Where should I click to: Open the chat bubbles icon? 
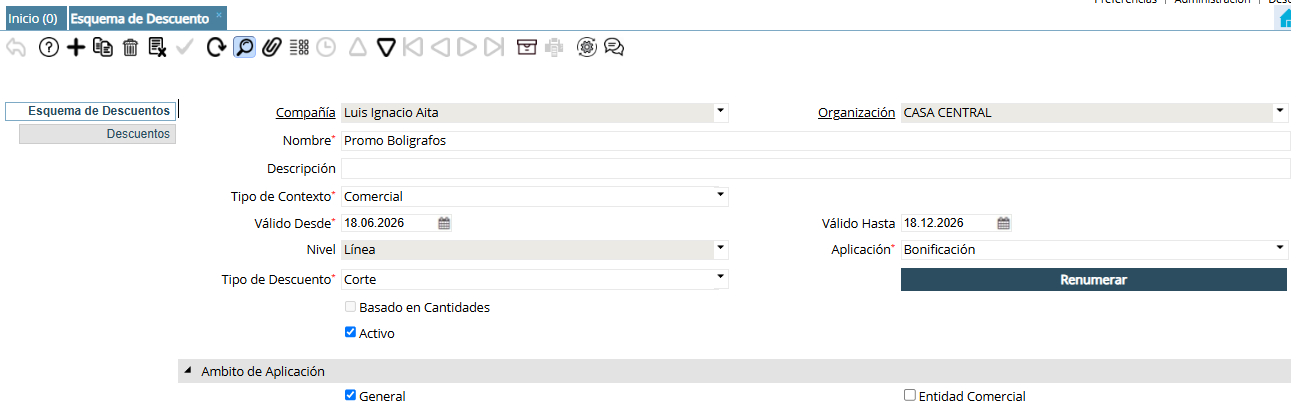coord(614,47)
